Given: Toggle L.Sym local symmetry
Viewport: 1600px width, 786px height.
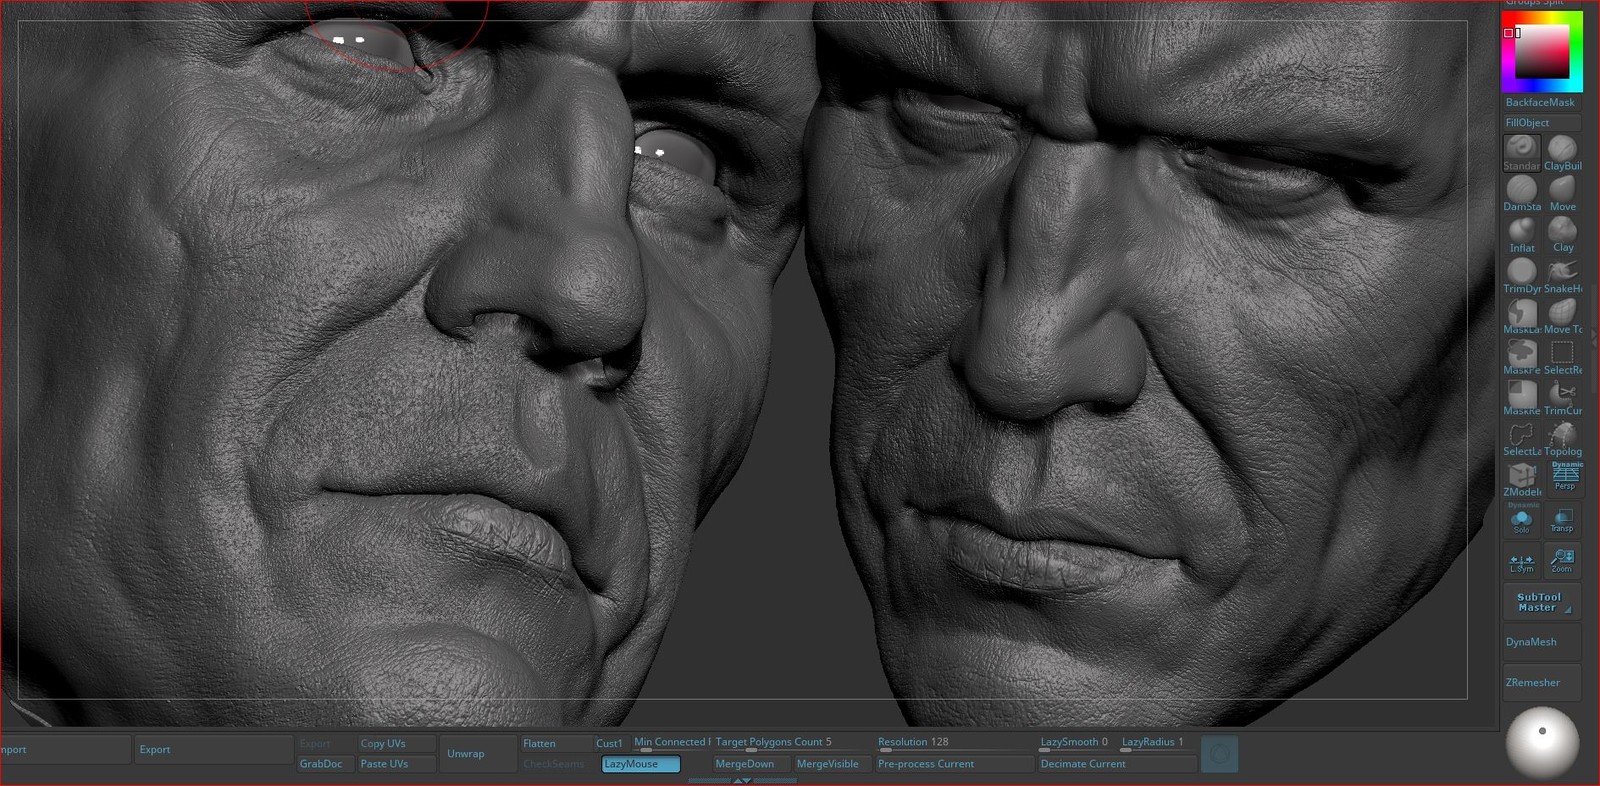Looking at the screenshot, I should coord(1522,560).
